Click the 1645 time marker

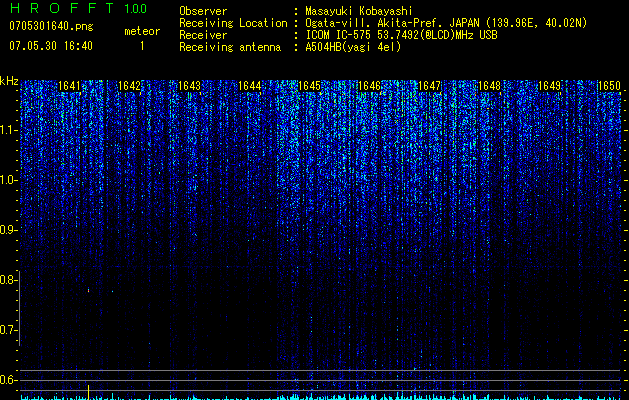click(x=310, y=86)
